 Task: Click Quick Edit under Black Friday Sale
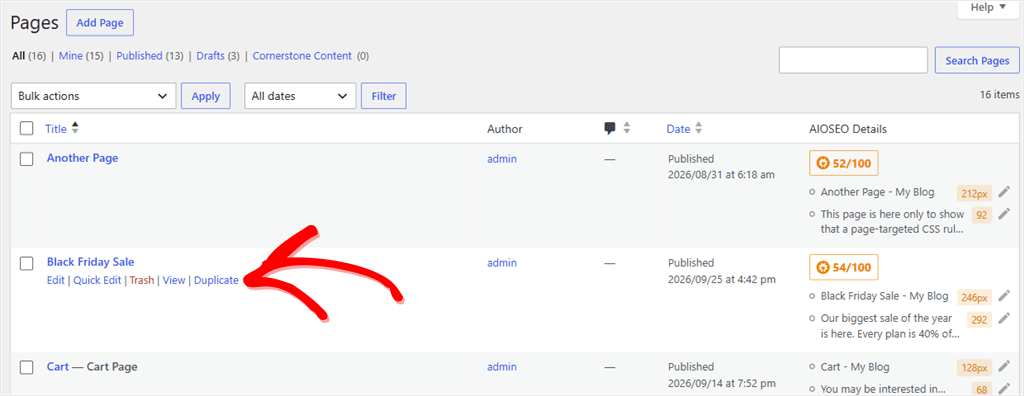pyautogui.click(x=97, y=280)
